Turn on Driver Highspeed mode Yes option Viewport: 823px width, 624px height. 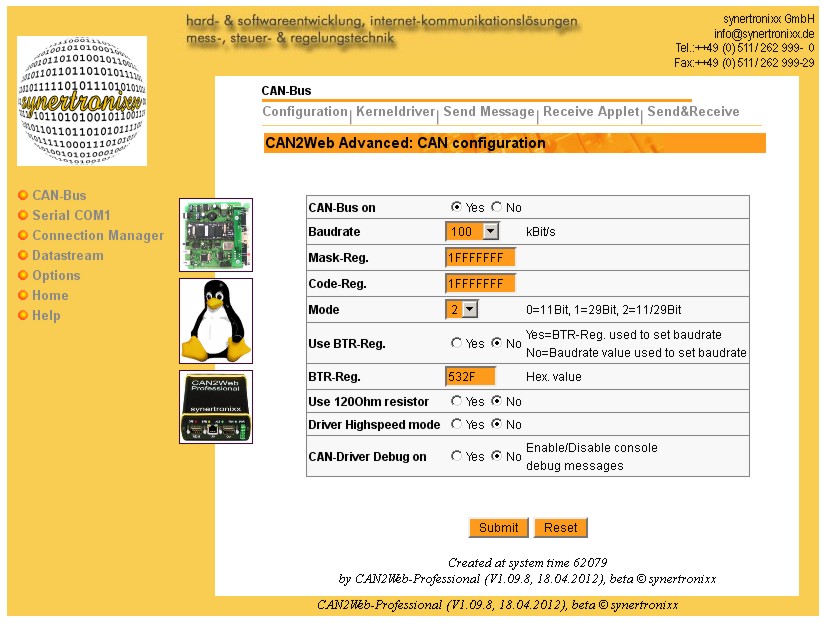pyautogui.click(x=457, y=424)
